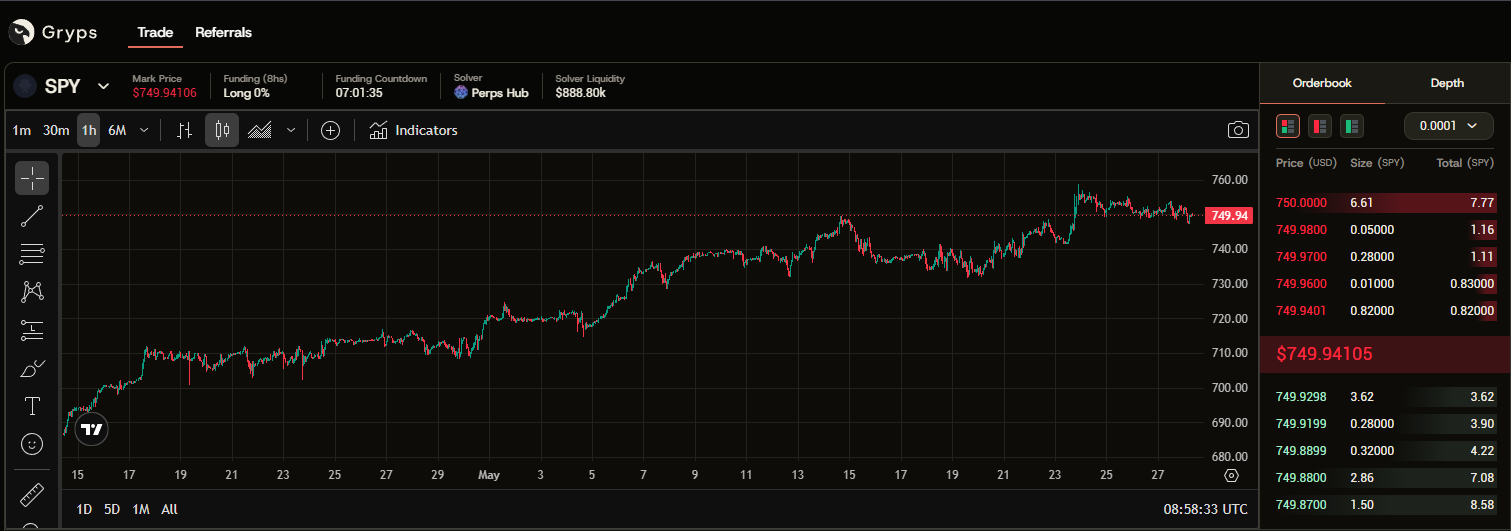Viewport: 1511px width, 531px height.
Task: Select the horizontal lines Fibonacci tool
Action: tap(32, 254)
